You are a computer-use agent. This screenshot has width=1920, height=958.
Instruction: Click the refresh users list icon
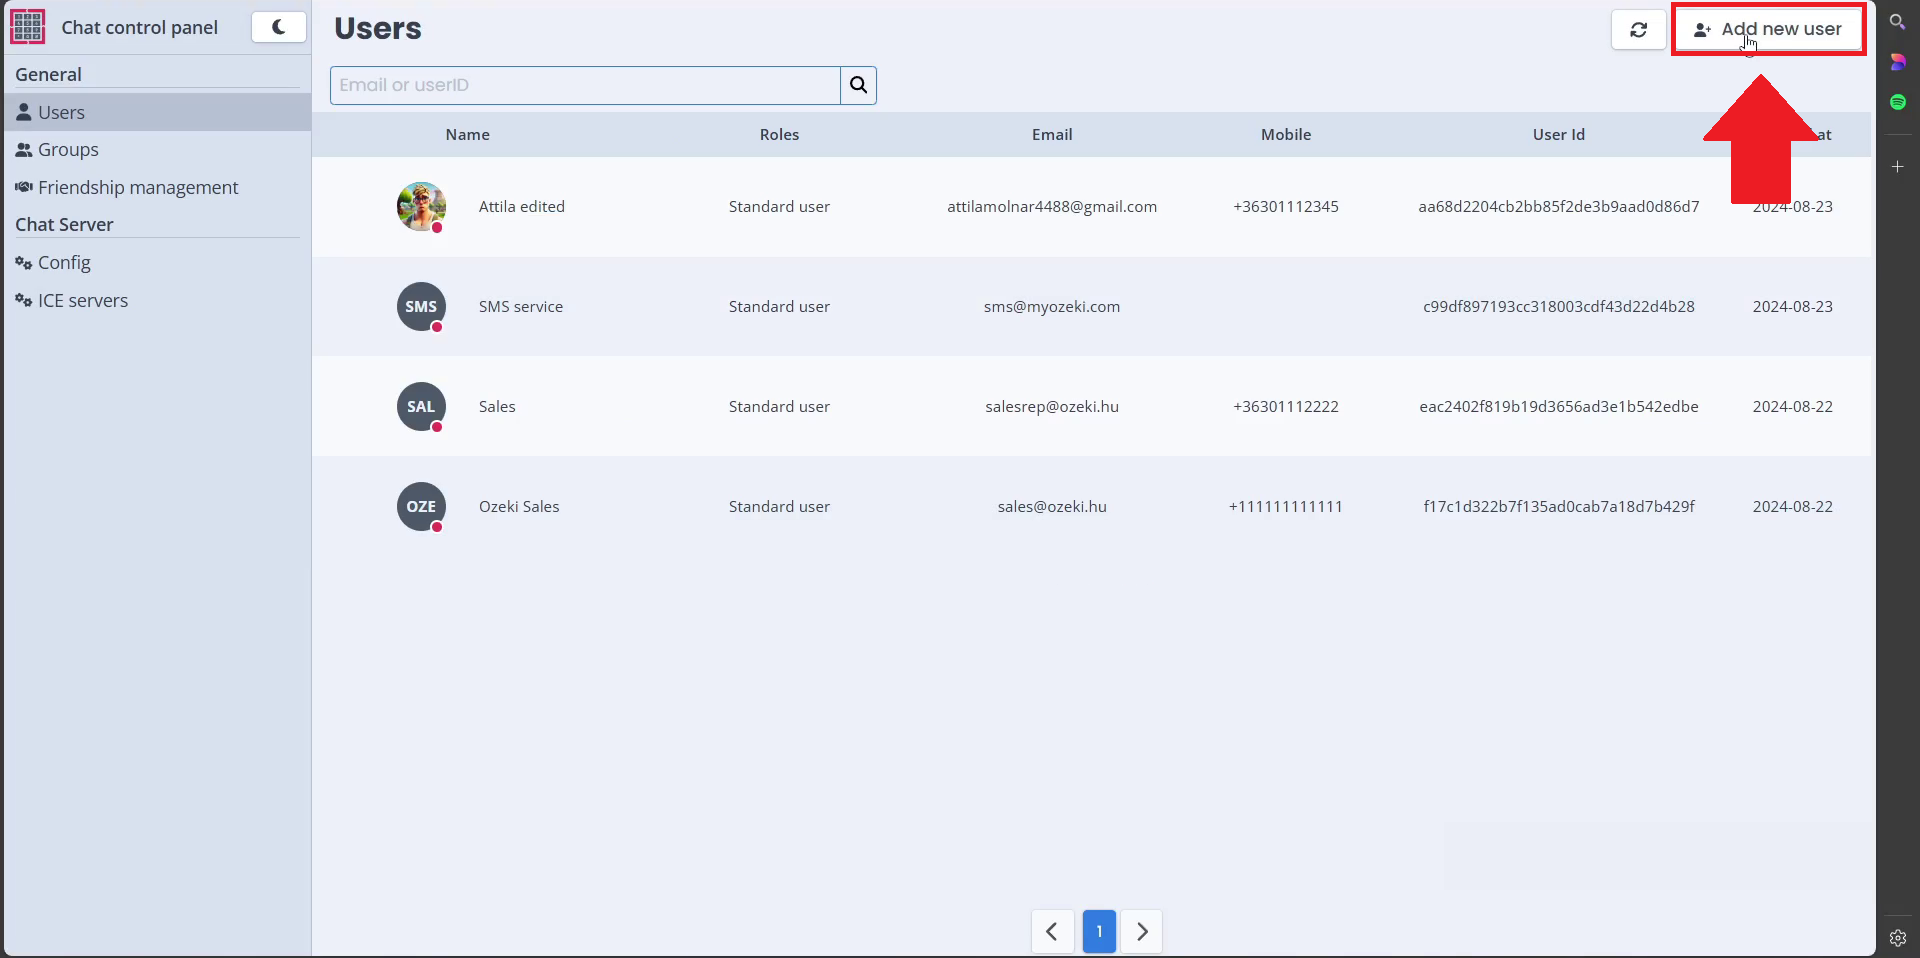[x=1638, y=30]
